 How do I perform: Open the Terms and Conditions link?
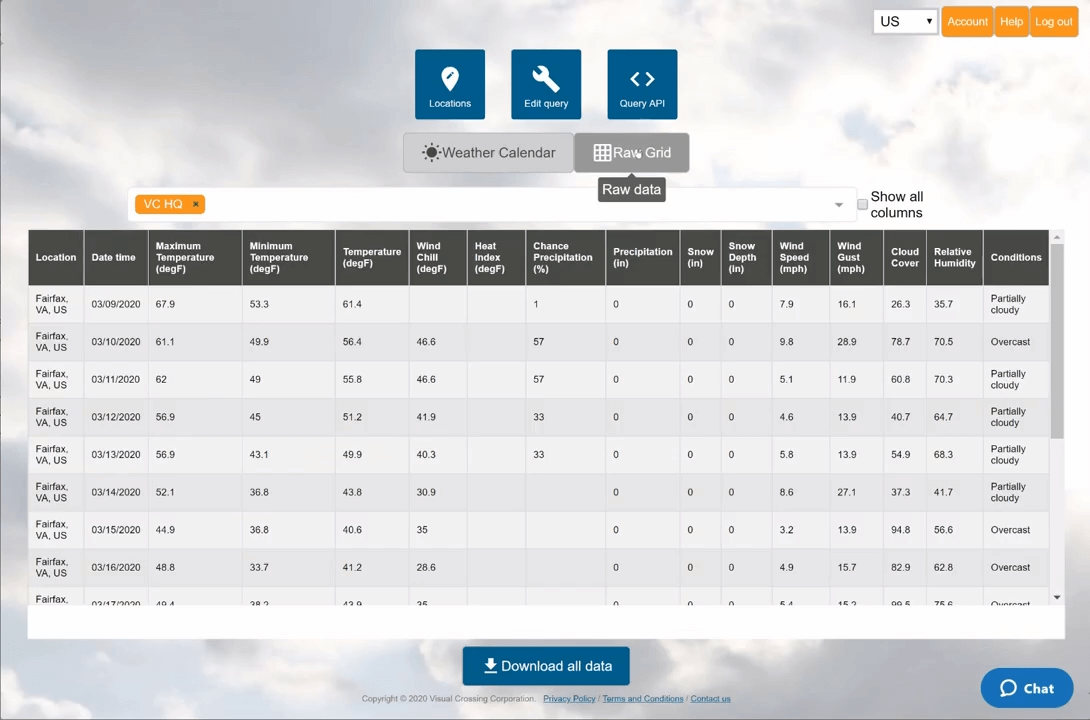(642, 699)
